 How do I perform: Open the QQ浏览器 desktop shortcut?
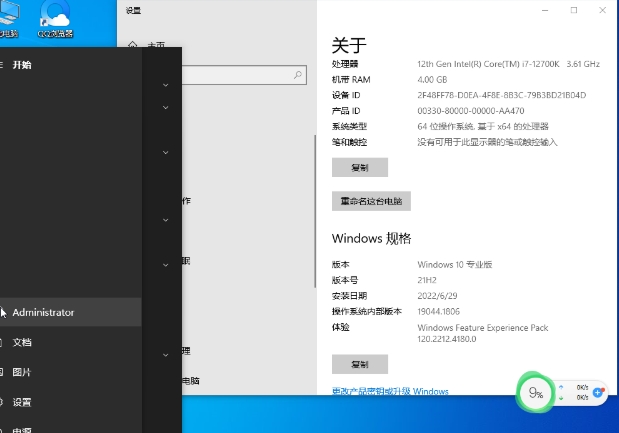click(56, 19)
